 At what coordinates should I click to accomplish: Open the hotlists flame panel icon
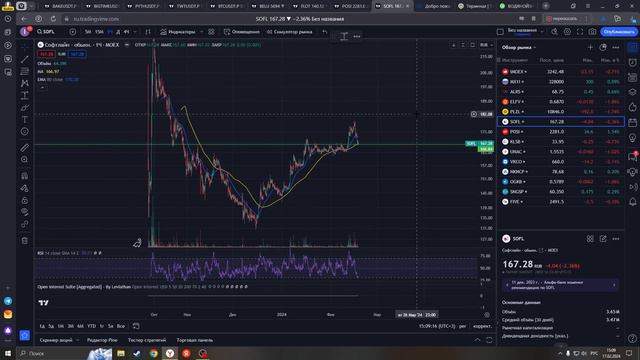[632, 107]
